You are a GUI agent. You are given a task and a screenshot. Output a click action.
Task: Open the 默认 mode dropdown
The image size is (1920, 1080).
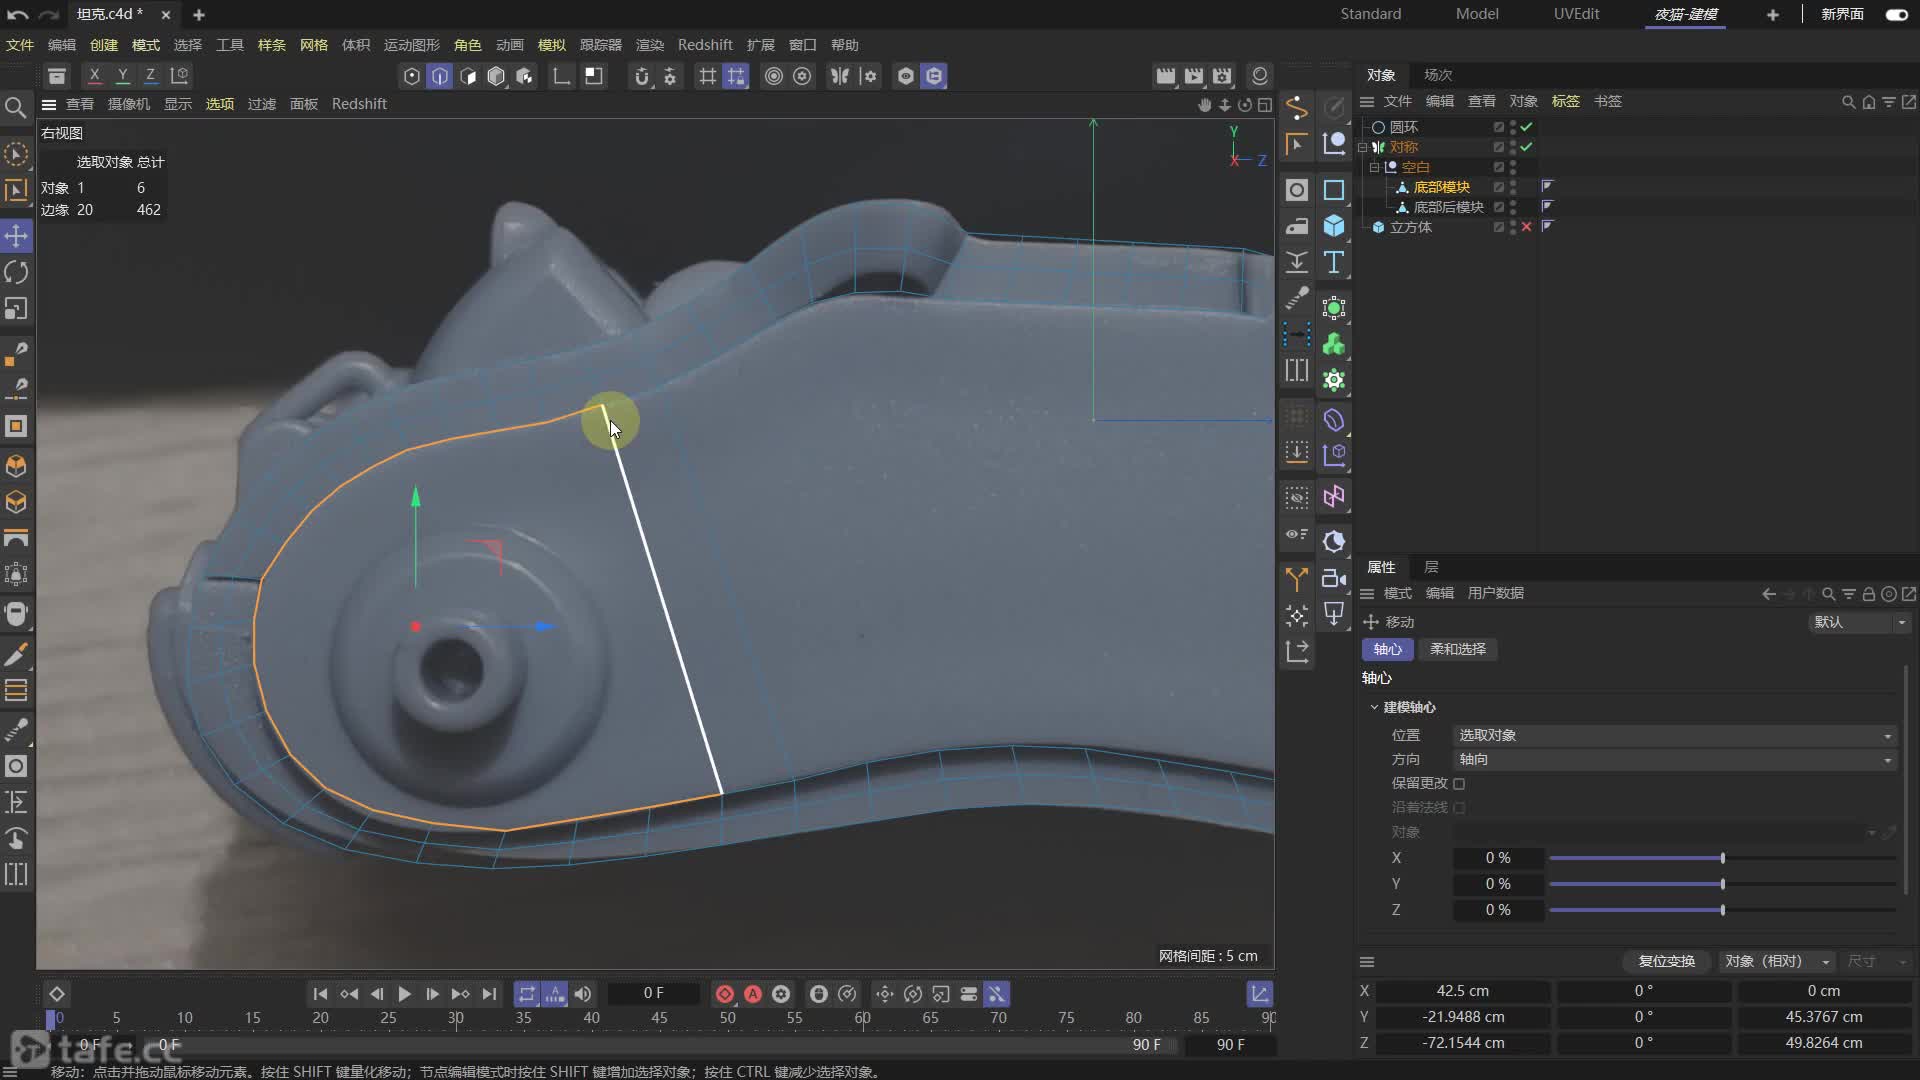click(x=1860, y=622)
